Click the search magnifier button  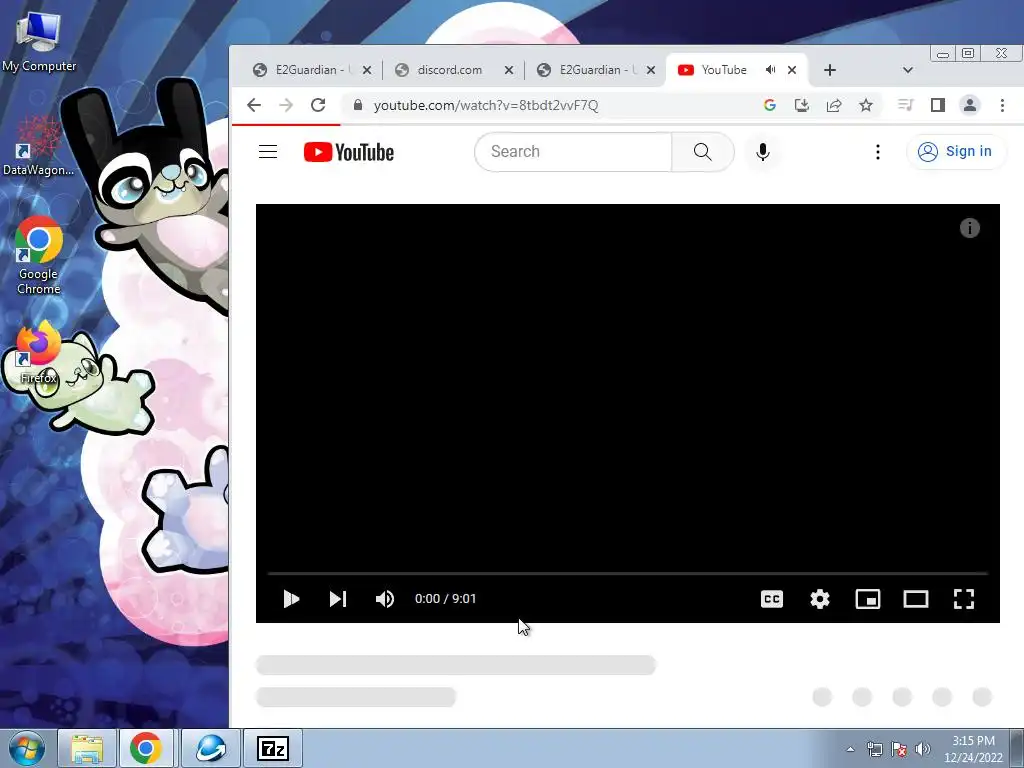tap(703, 152)
